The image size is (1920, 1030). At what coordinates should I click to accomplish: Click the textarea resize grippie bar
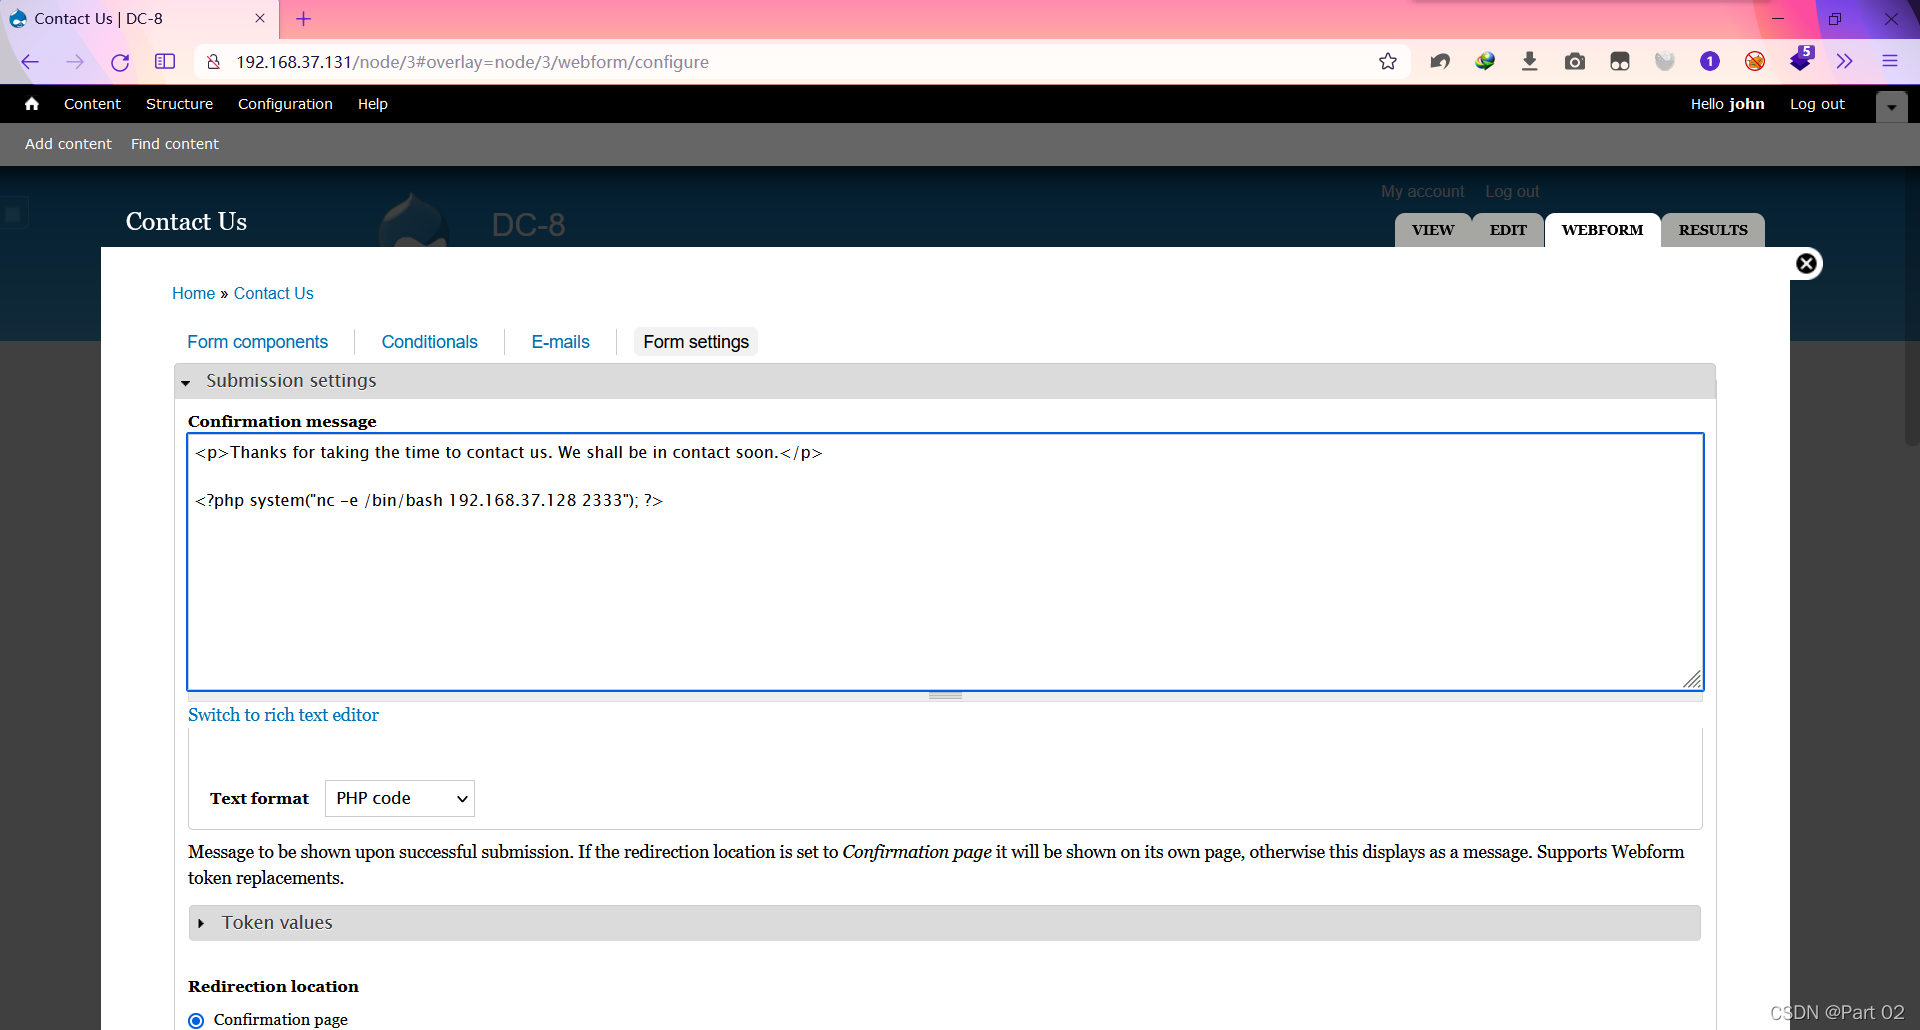(x=945, y=696)
